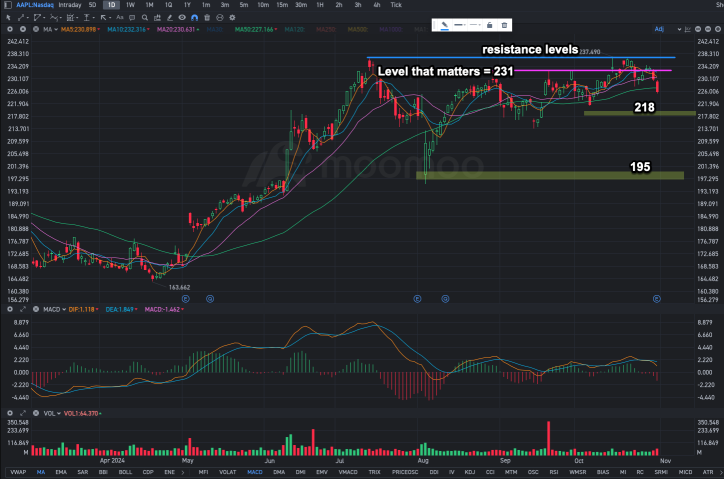Toggle MA20 line via its value label
The width and height of the screenshot is (724, 479).
(x=178, y=29)
